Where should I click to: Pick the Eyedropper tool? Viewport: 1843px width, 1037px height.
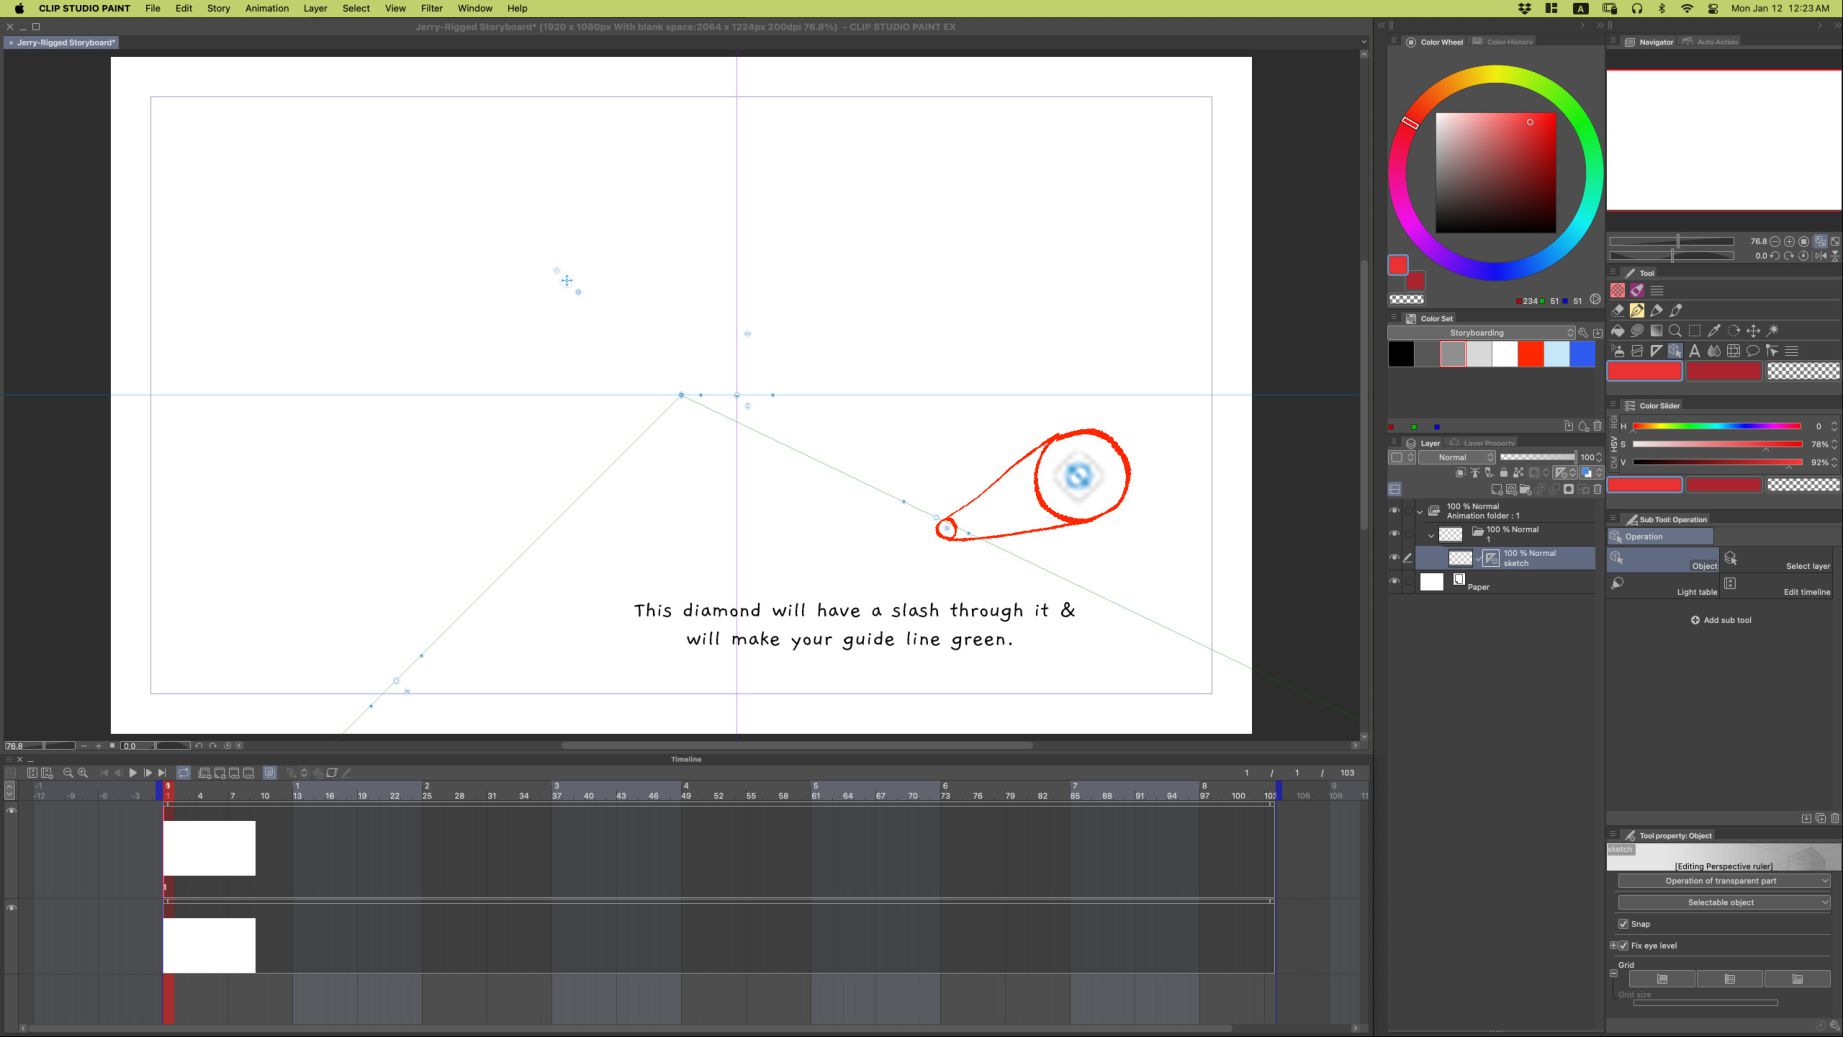tap(1714, 331)
